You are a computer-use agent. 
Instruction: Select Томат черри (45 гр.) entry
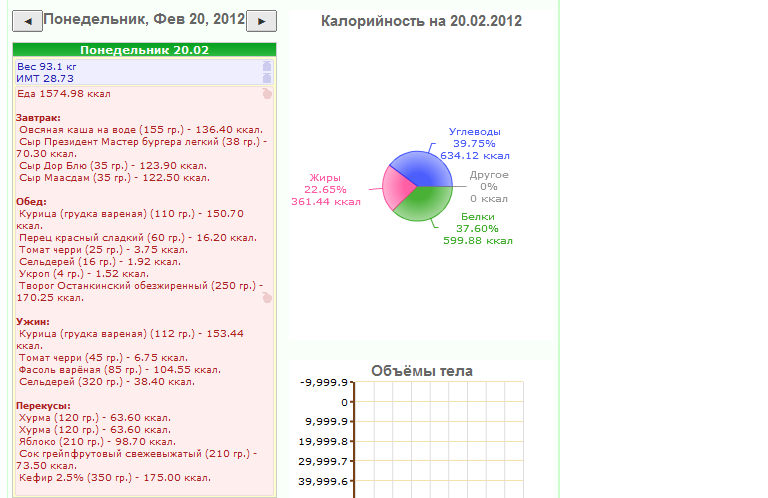(103, 357)
